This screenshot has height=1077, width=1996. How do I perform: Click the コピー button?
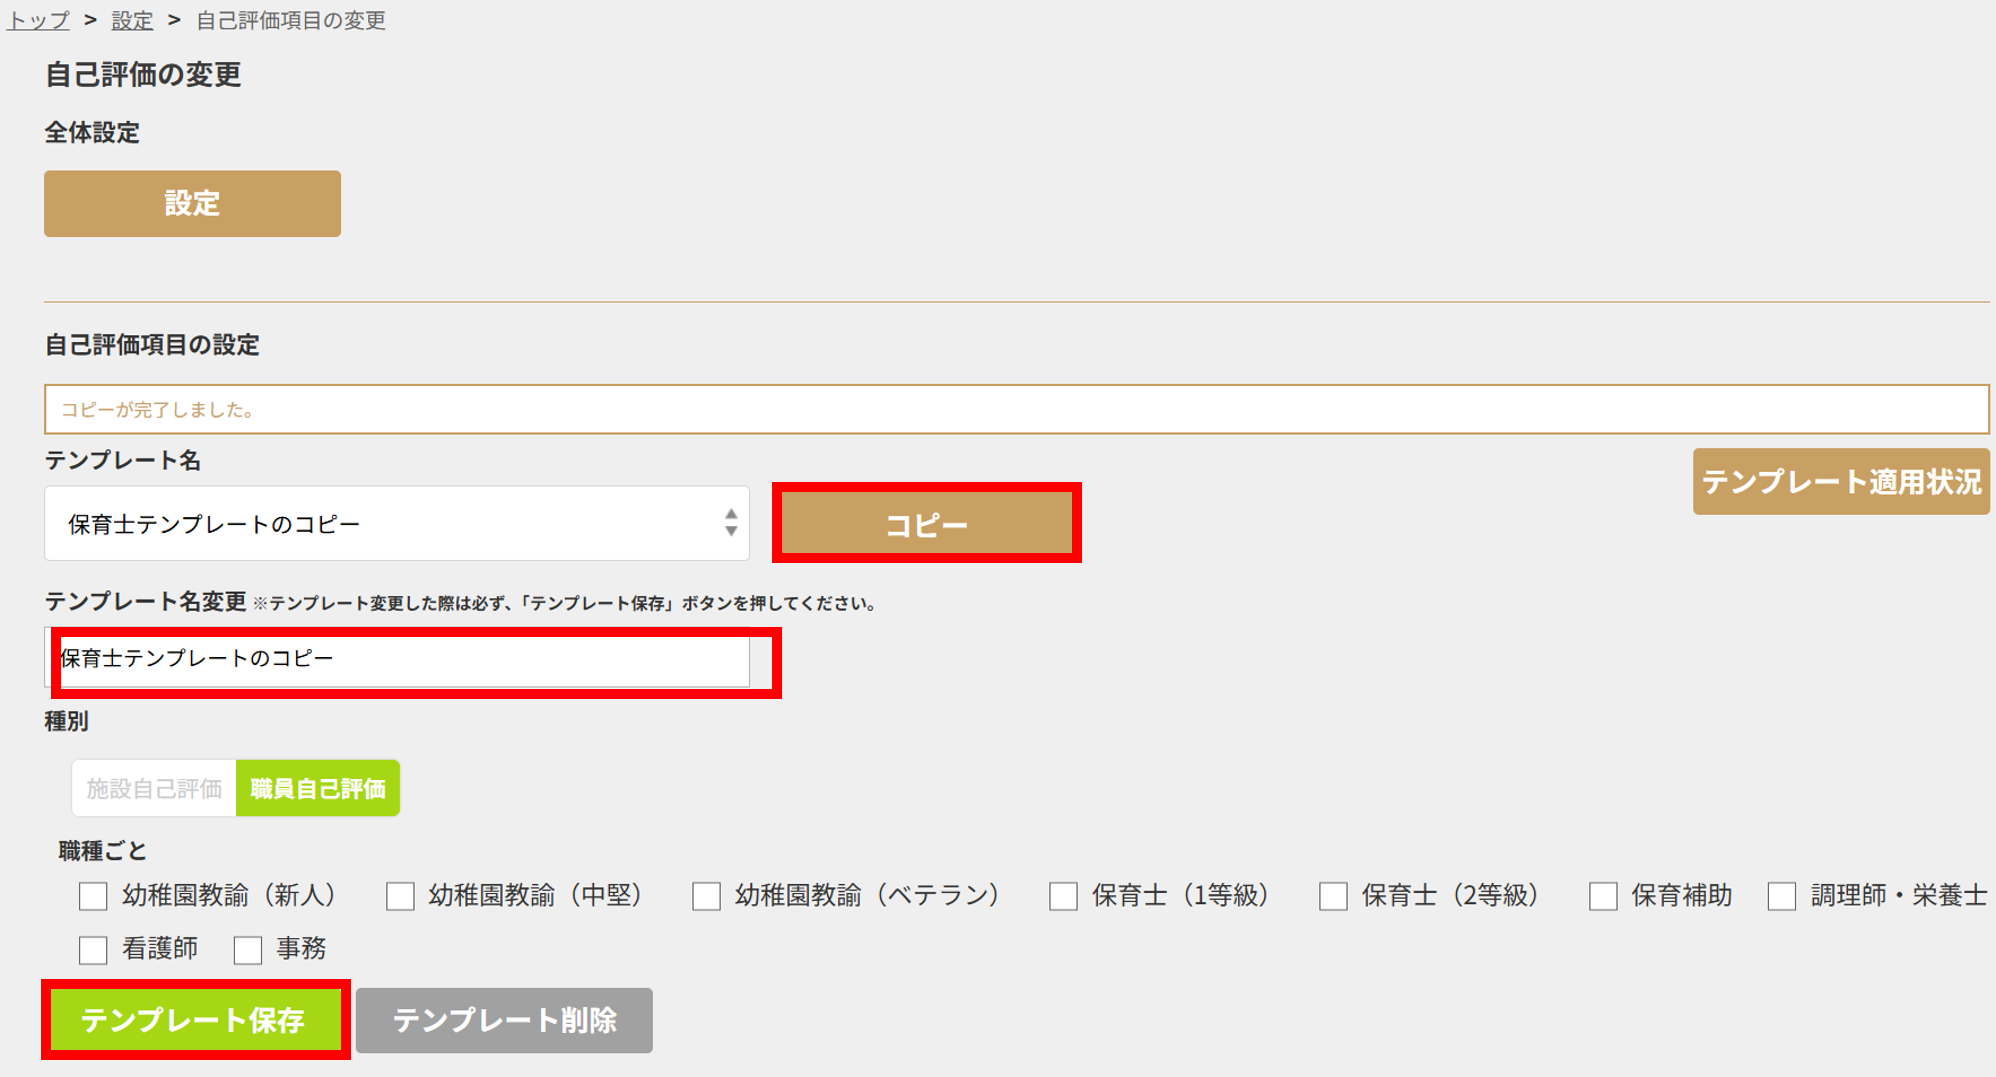click(926, 521)
